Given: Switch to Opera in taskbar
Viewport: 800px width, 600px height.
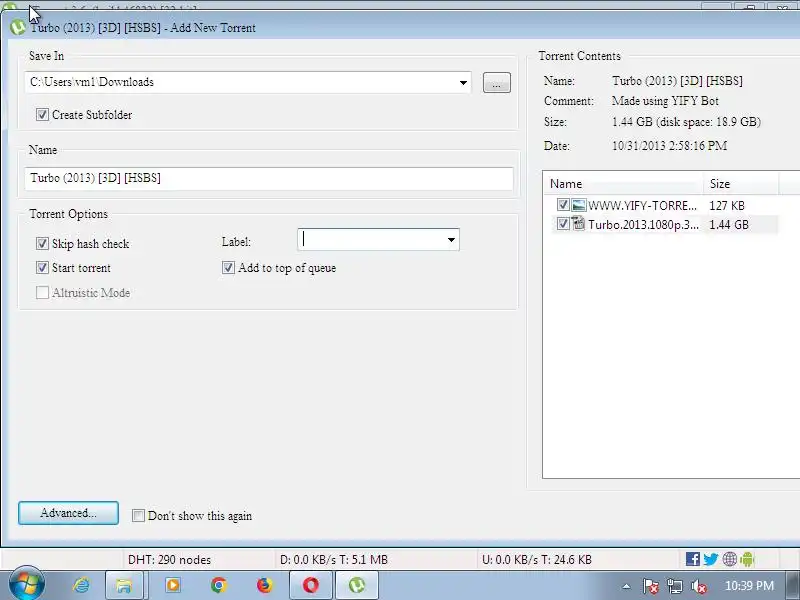Looking at the screenshot, I should 311,585.
